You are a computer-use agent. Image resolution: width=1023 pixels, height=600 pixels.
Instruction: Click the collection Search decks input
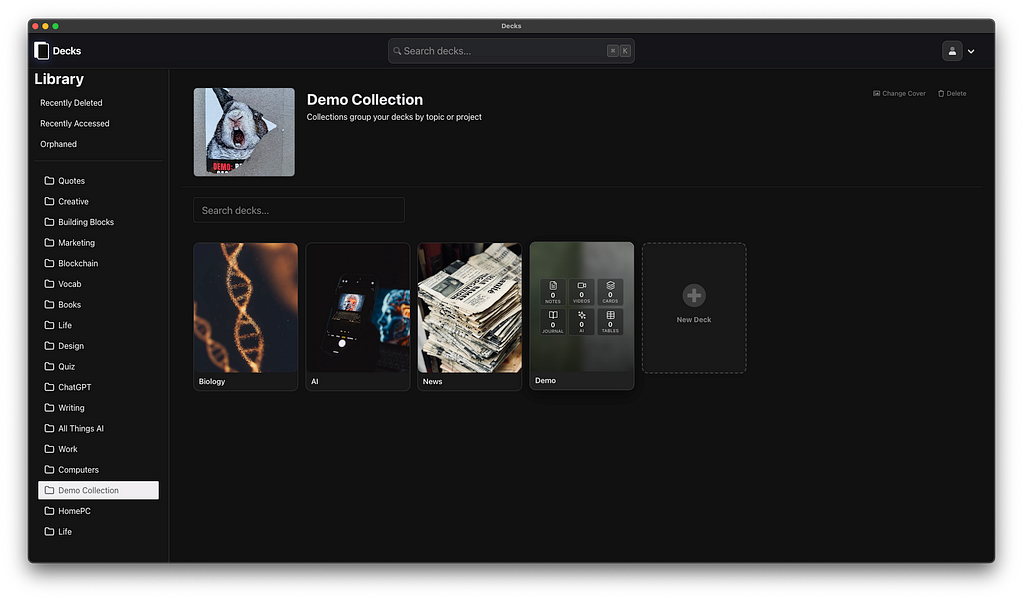coord(299,210)
